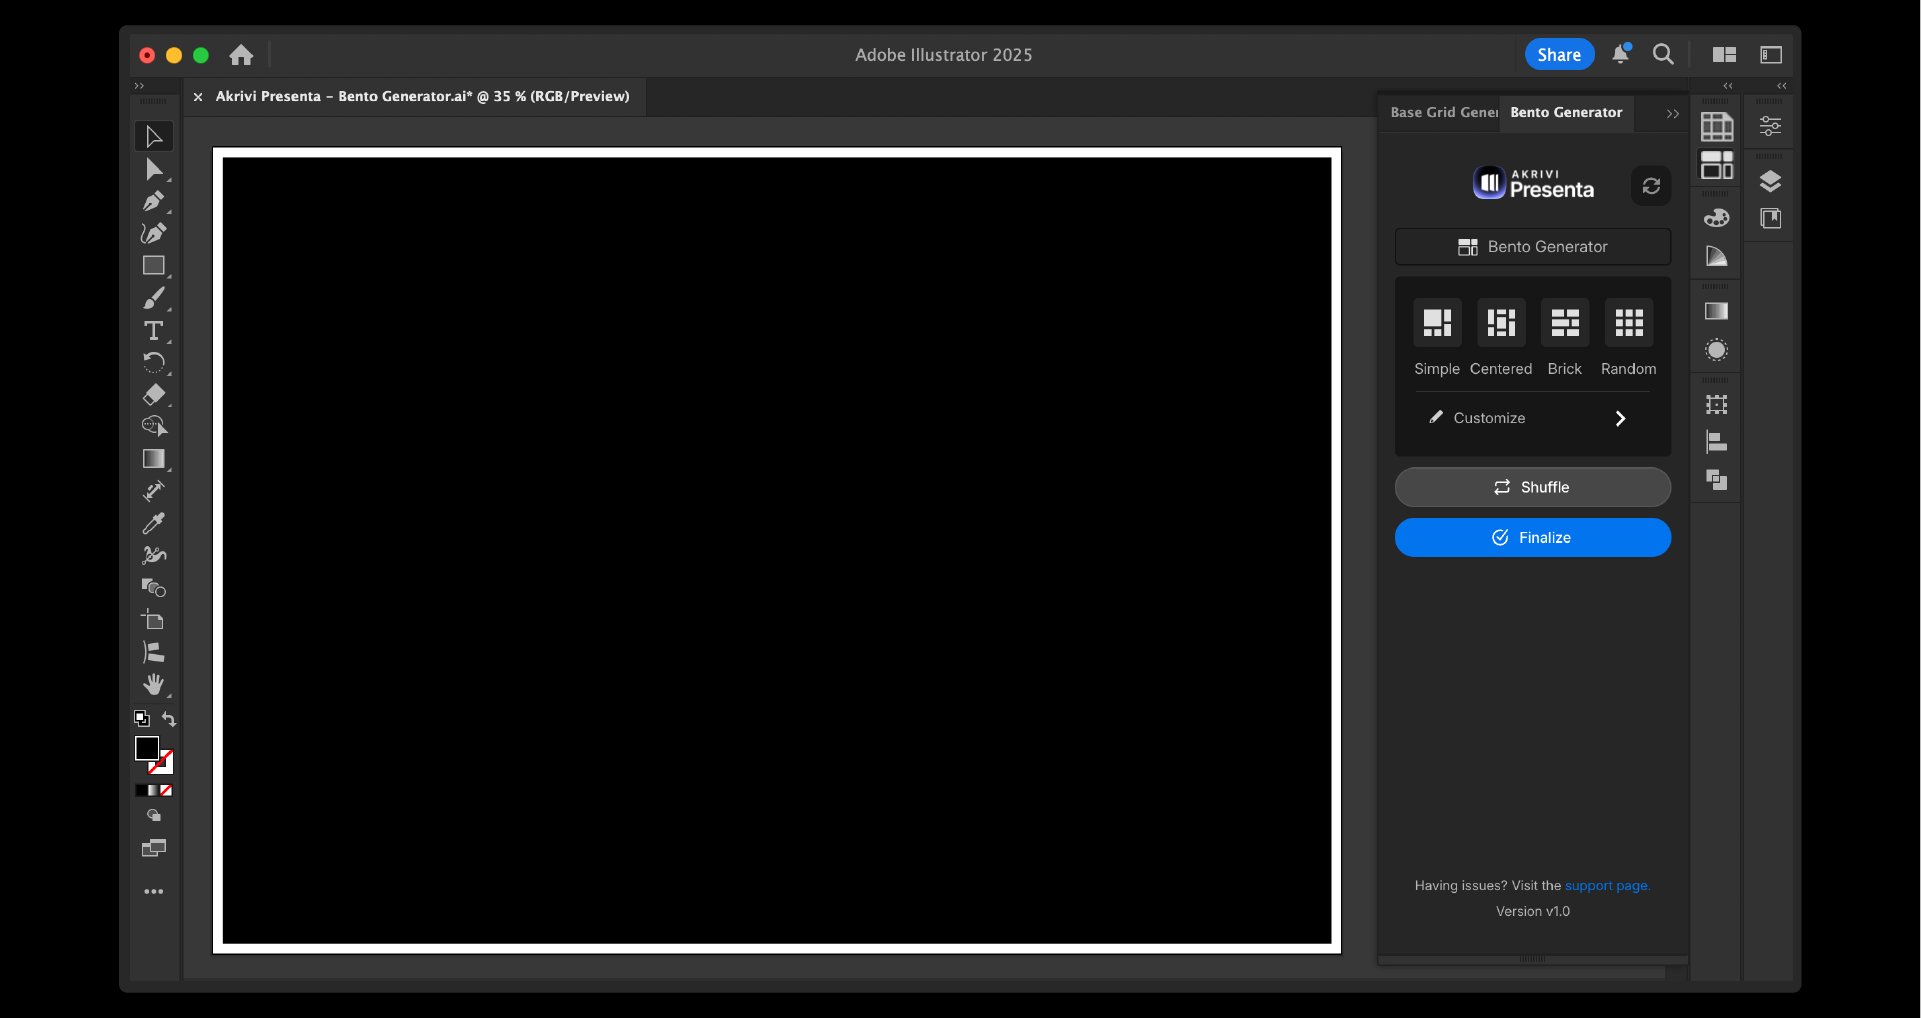
Task: Open the Bento Generator dock icon
Action: coord(1717,165)
